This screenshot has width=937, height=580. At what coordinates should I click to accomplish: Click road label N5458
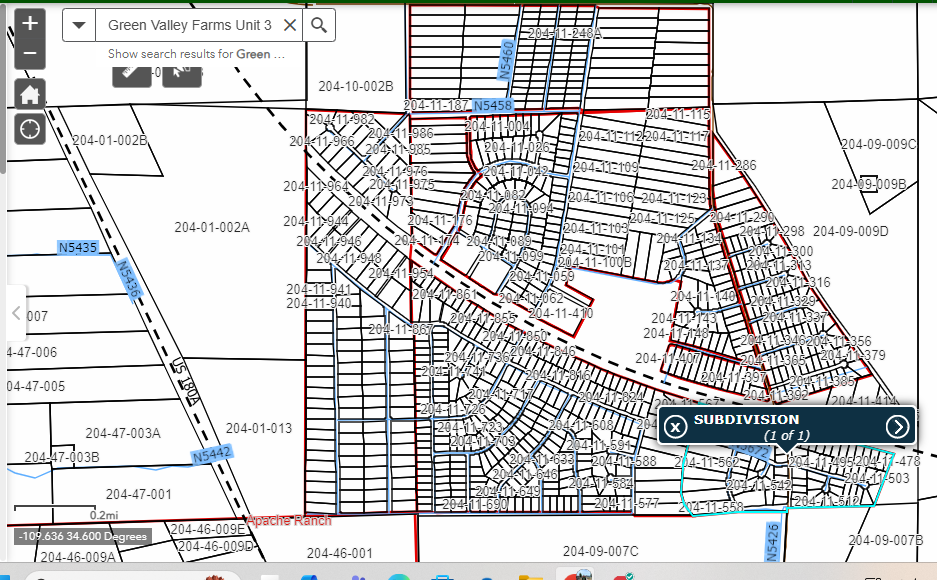492,106
